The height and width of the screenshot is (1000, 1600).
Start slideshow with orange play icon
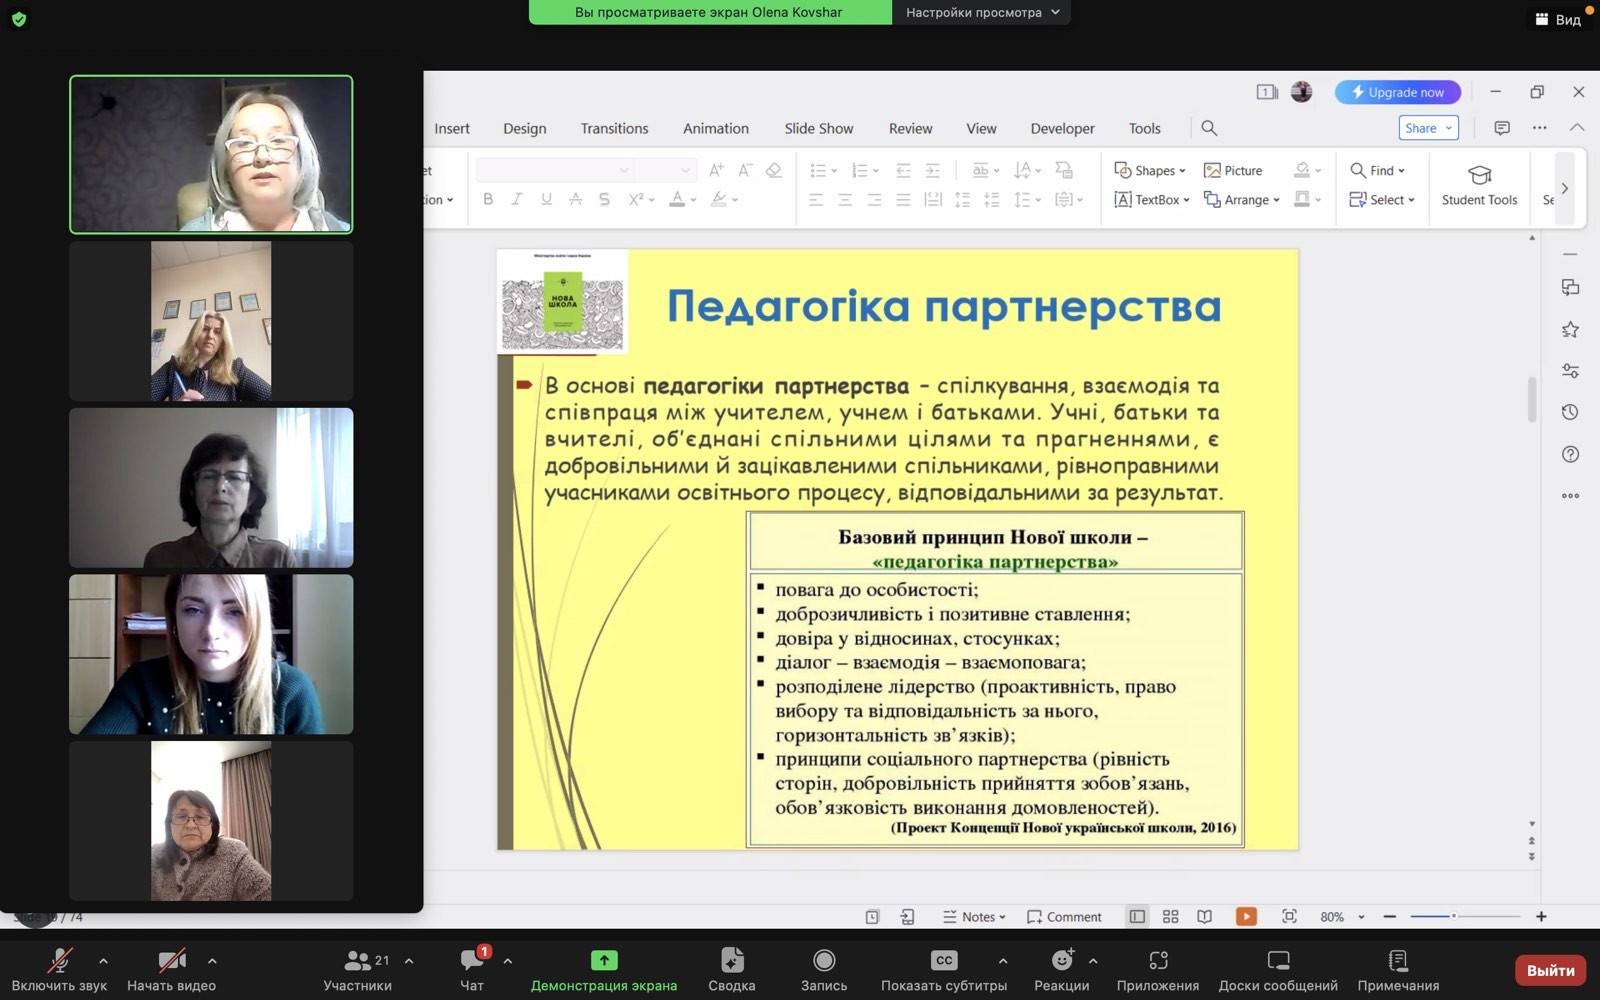[x=1246, y=916]
